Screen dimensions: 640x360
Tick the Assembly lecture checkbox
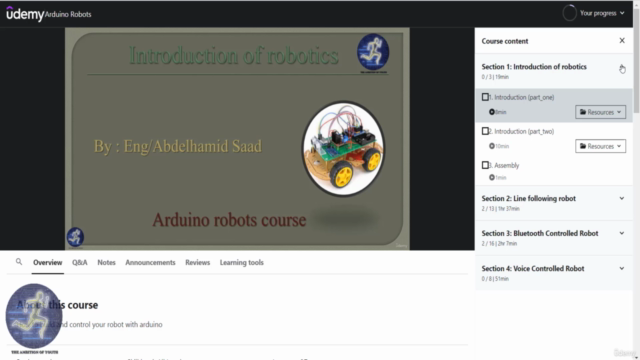[x=485, y=165]
